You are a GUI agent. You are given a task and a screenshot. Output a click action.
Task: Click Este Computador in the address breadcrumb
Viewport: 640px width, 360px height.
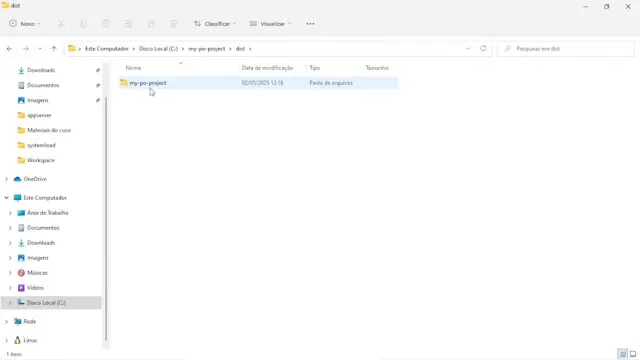(107, 49)
